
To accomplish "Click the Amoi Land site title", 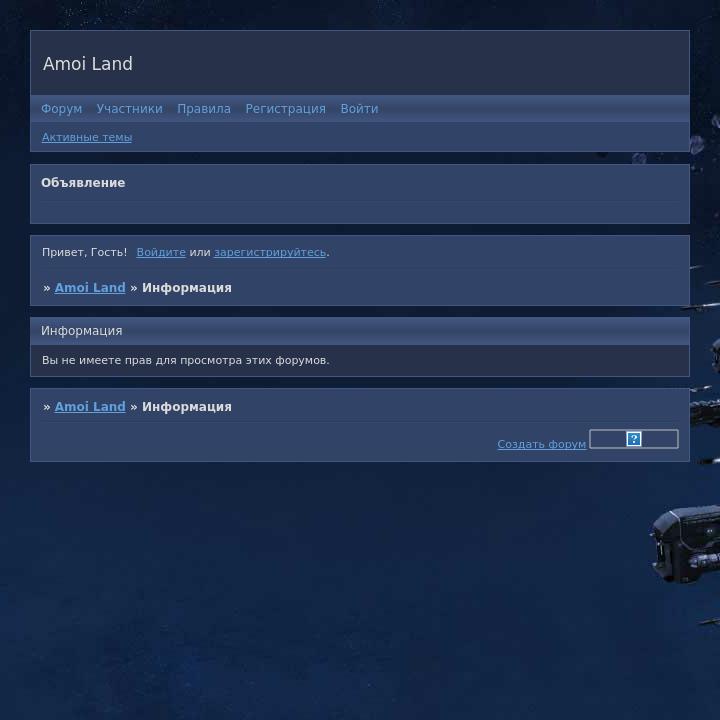I will click(x=88, y=64).
